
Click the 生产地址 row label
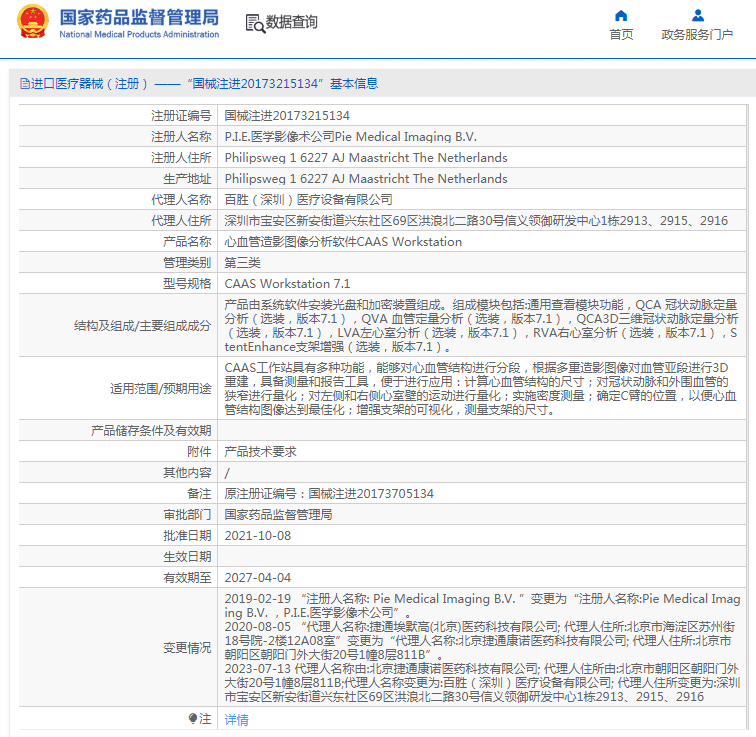click(187, 179)
